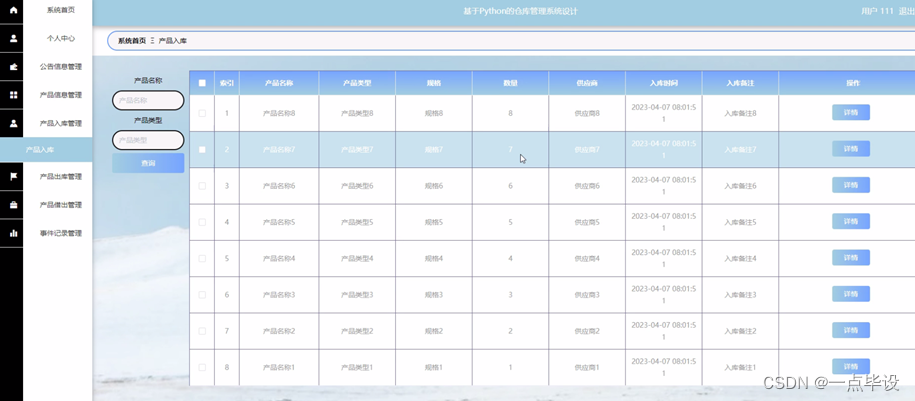This screenshot has height=401, width=915.
Task: Click the person icon beside 个人中心
Action: coord(14,39)
